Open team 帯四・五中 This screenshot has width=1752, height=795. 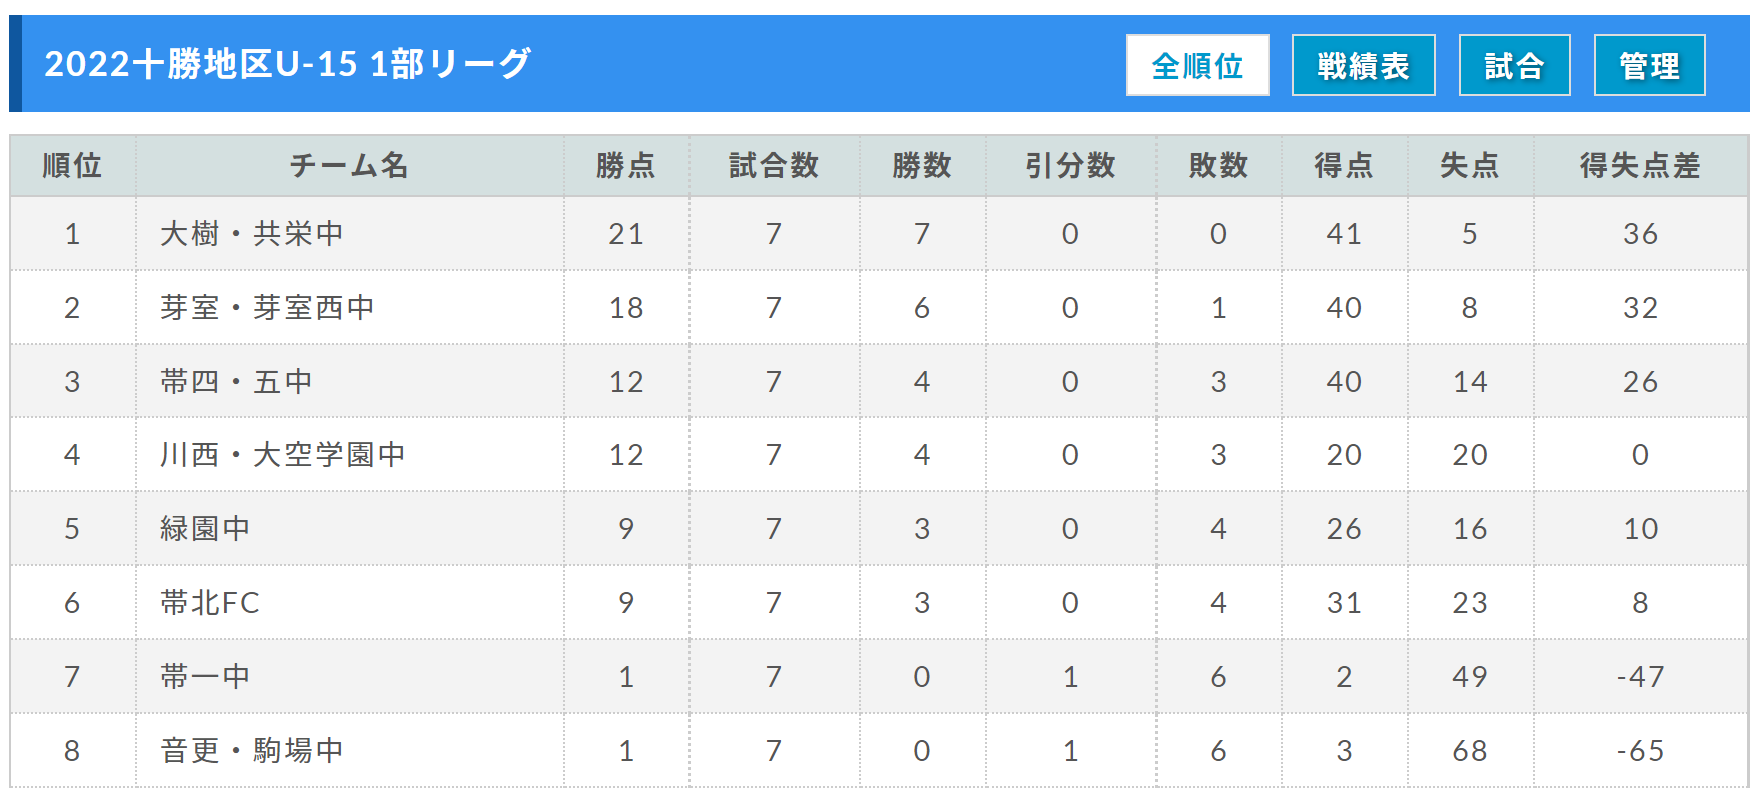(x=237, y=382)
